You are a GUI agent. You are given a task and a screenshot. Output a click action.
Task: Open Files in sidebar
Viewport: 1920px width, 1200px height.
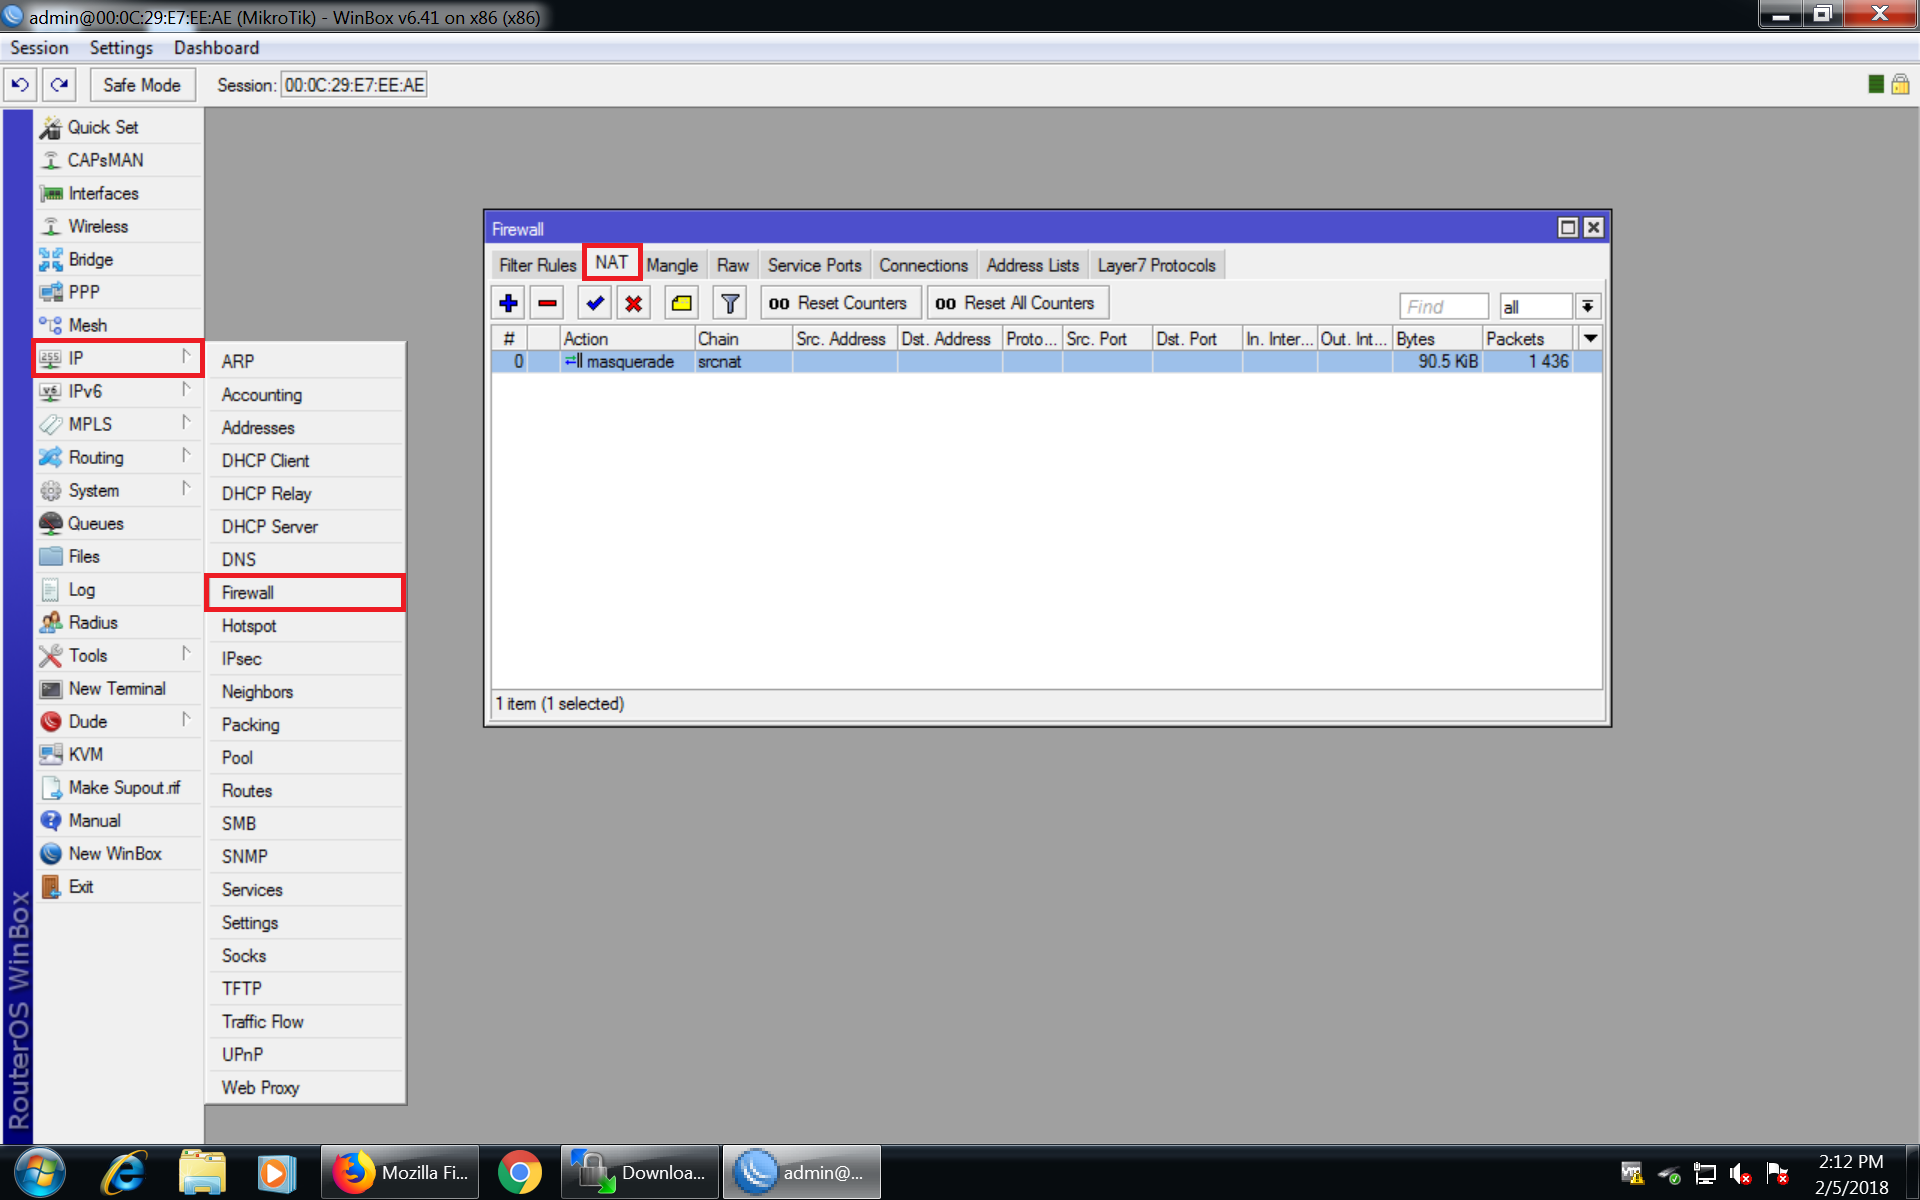[x=118, y=556]
